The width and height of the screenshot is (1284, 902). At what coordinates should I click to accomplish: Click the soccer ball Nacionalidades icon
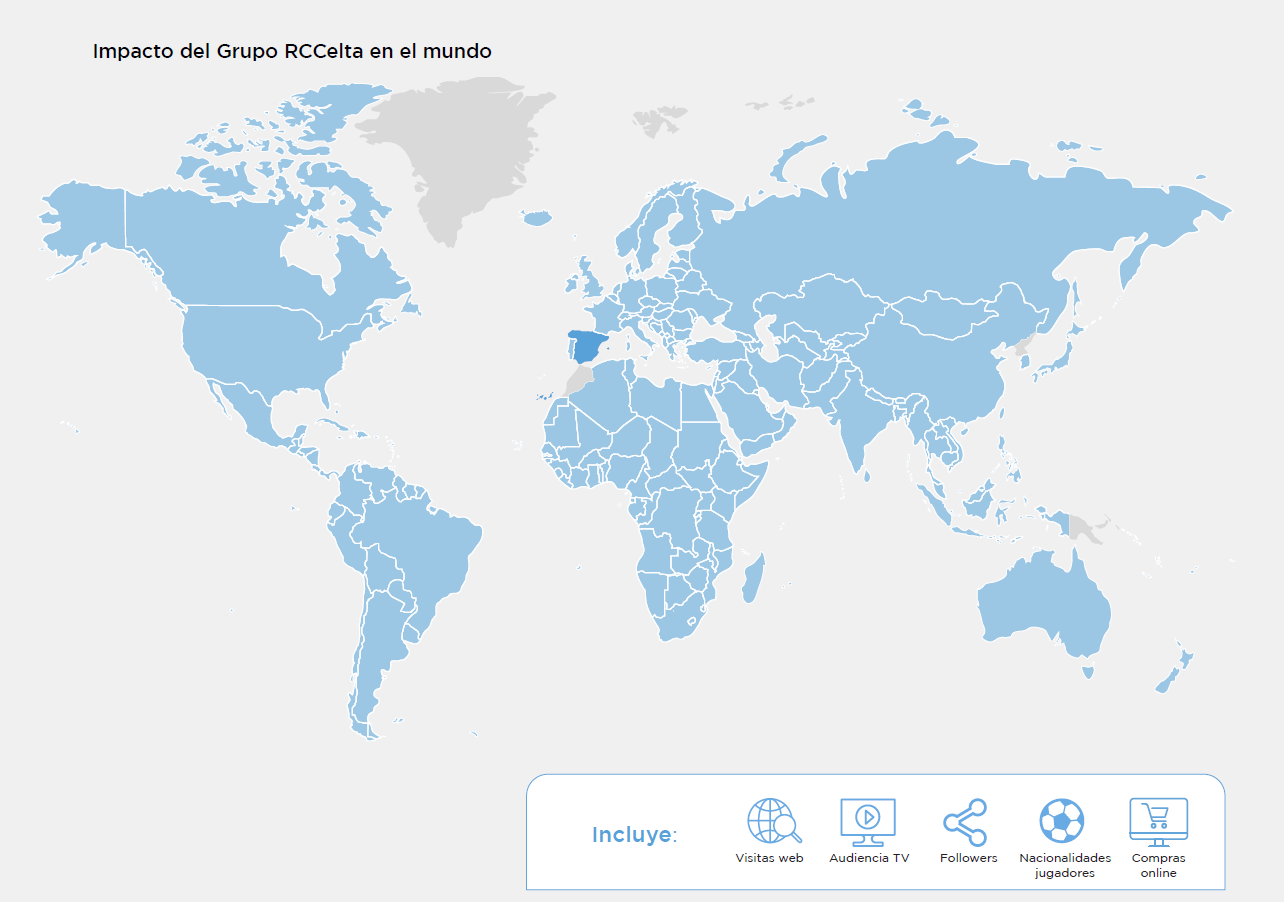pyautogui.click(x=1062, y=821)
